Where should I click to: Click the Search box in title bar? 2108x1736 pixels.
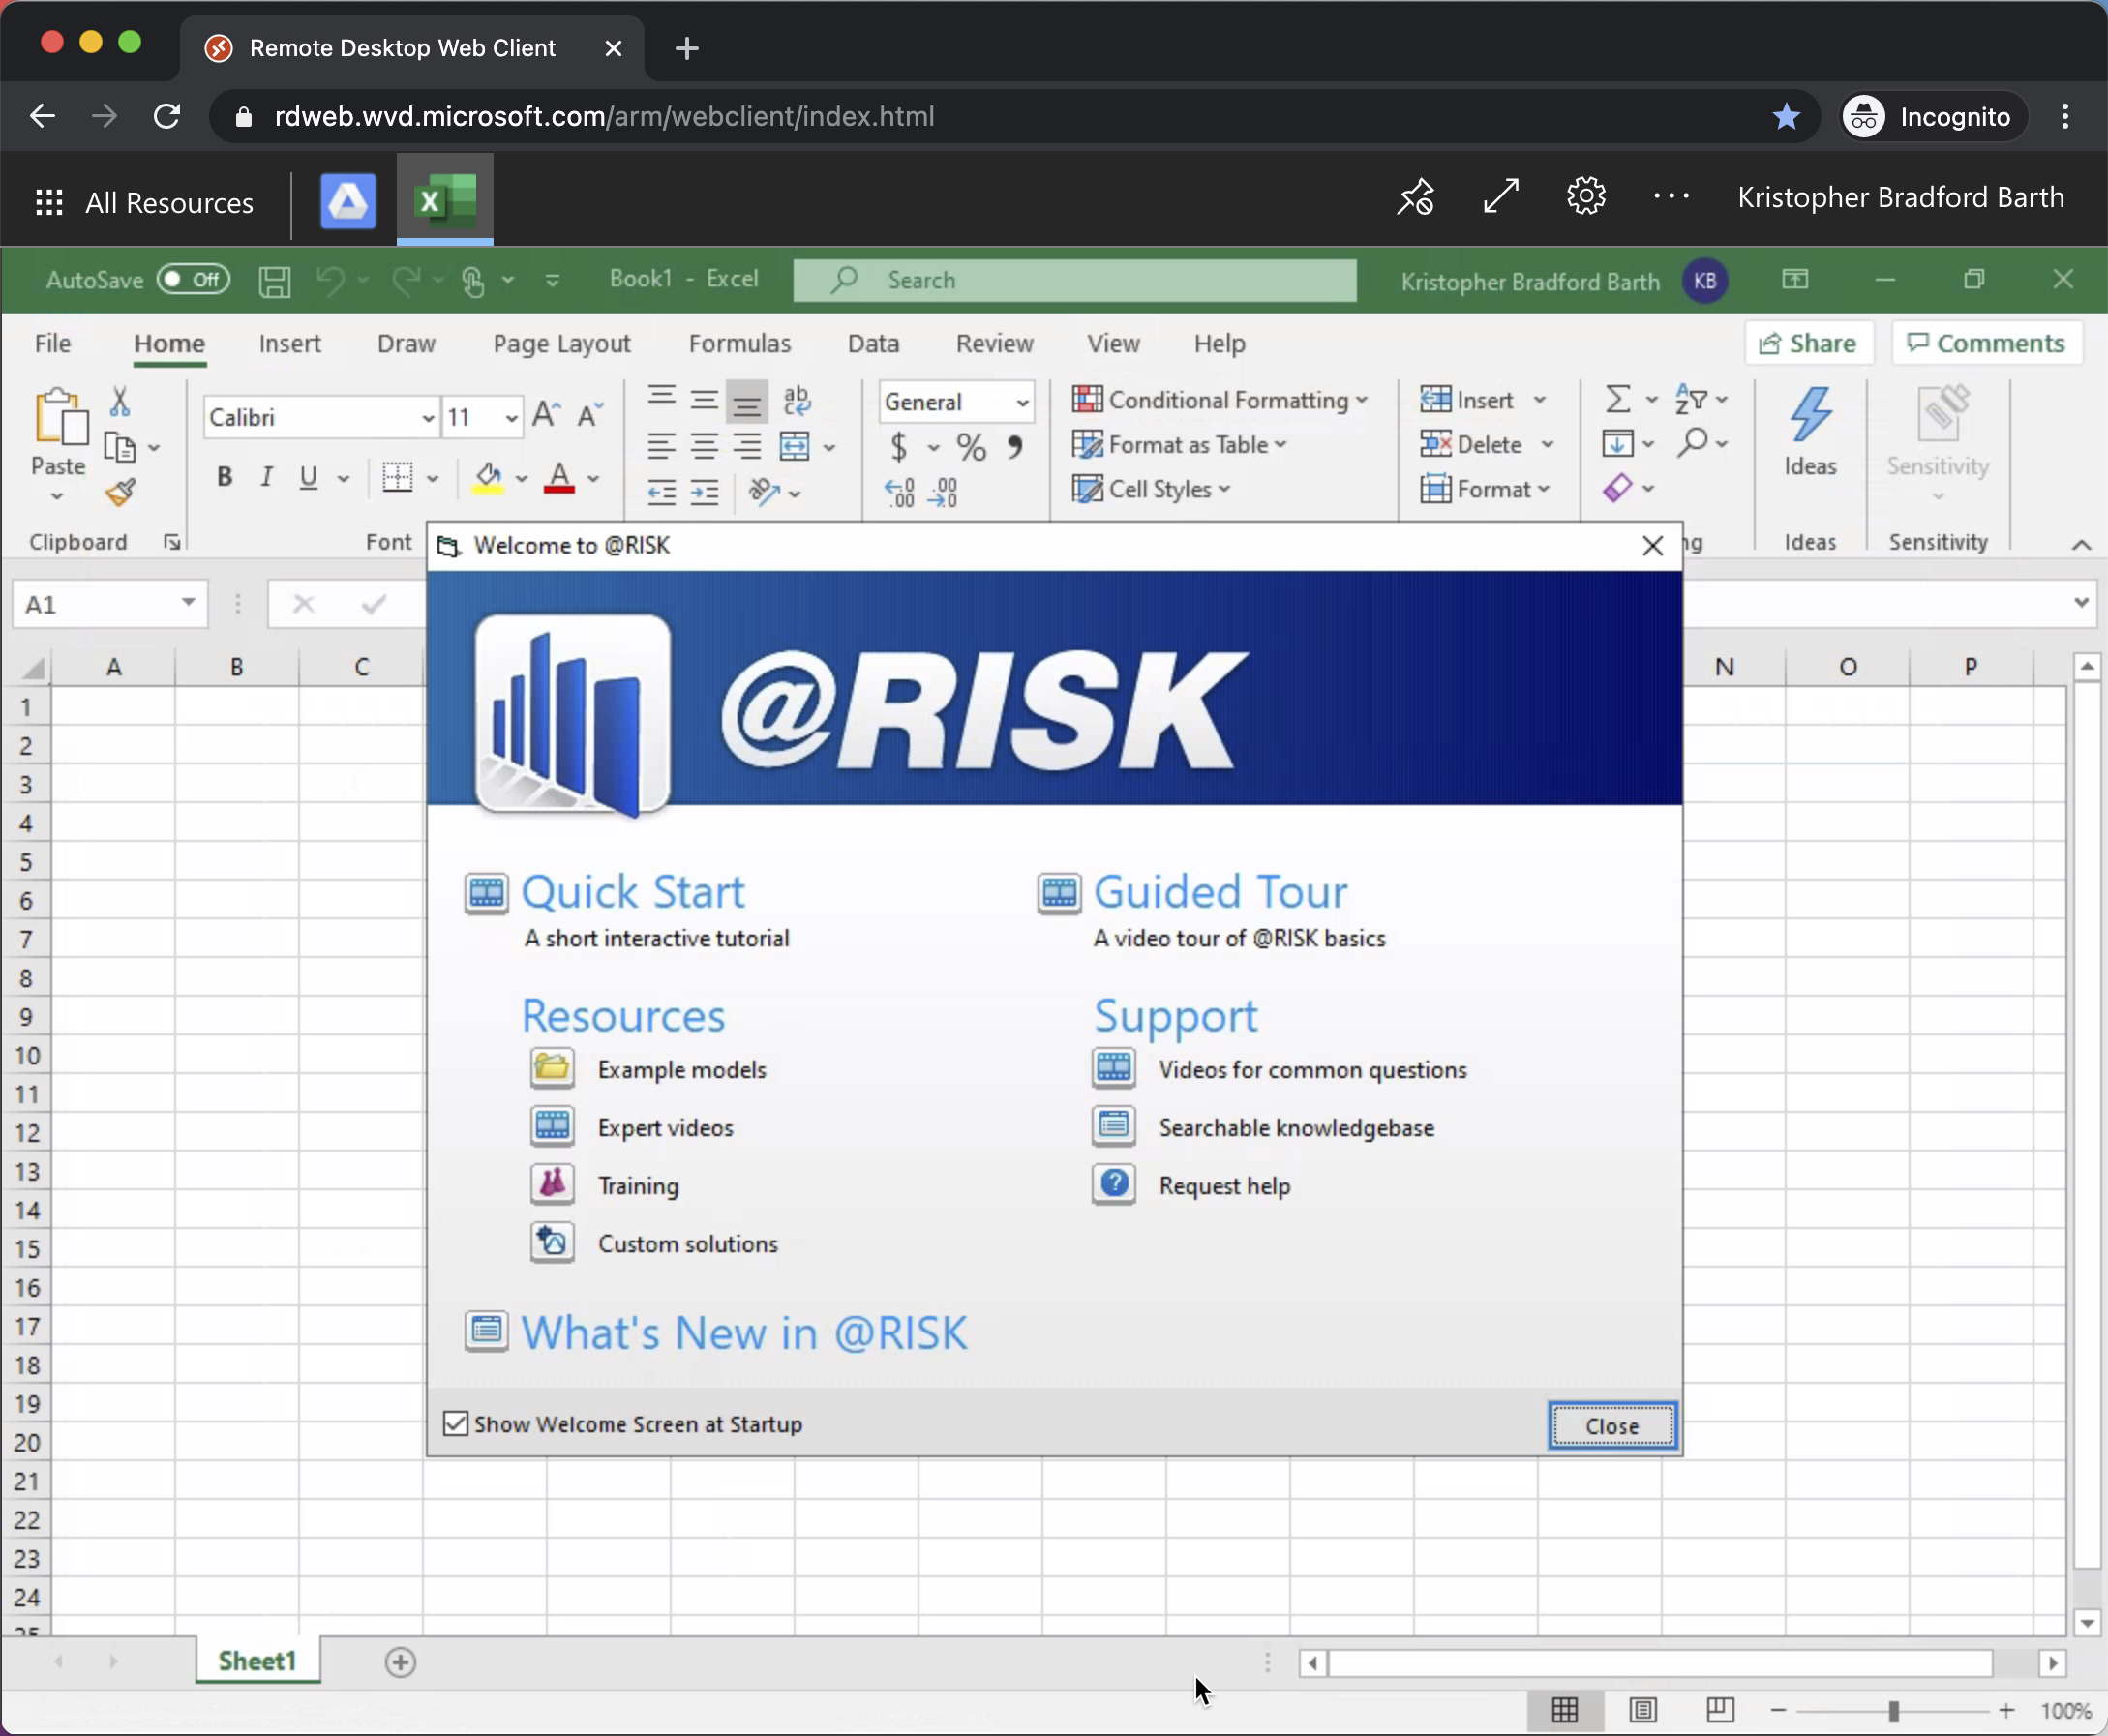(1075, 280)
